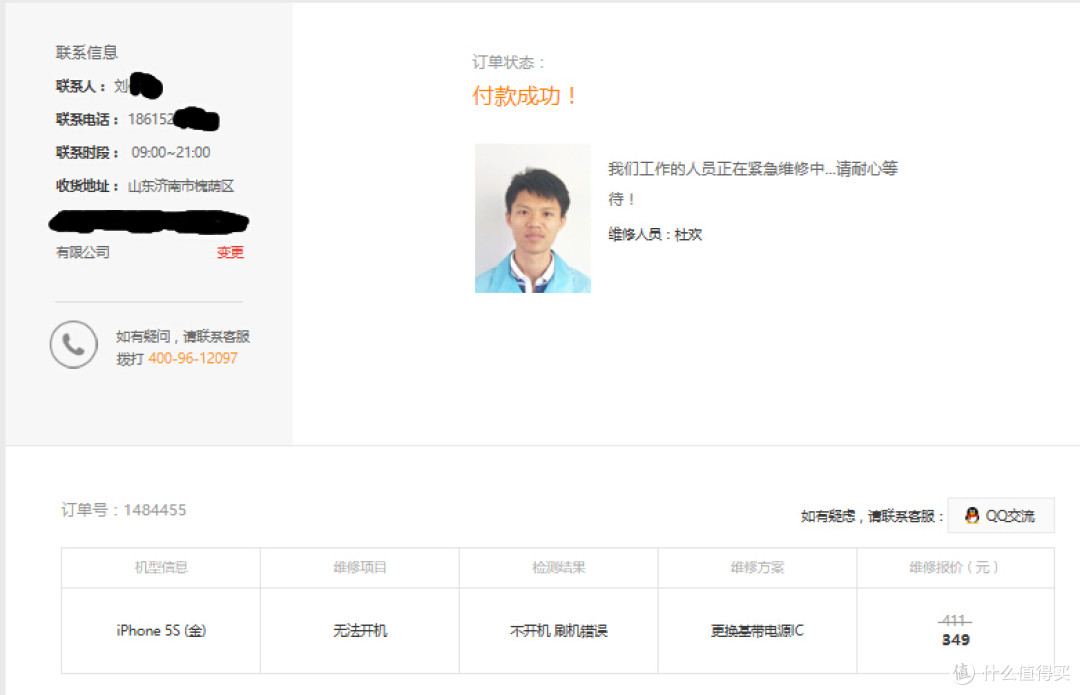1080x695 pixels.
Task: Click the phone icon for customer service
Action: tap(74, 344)
